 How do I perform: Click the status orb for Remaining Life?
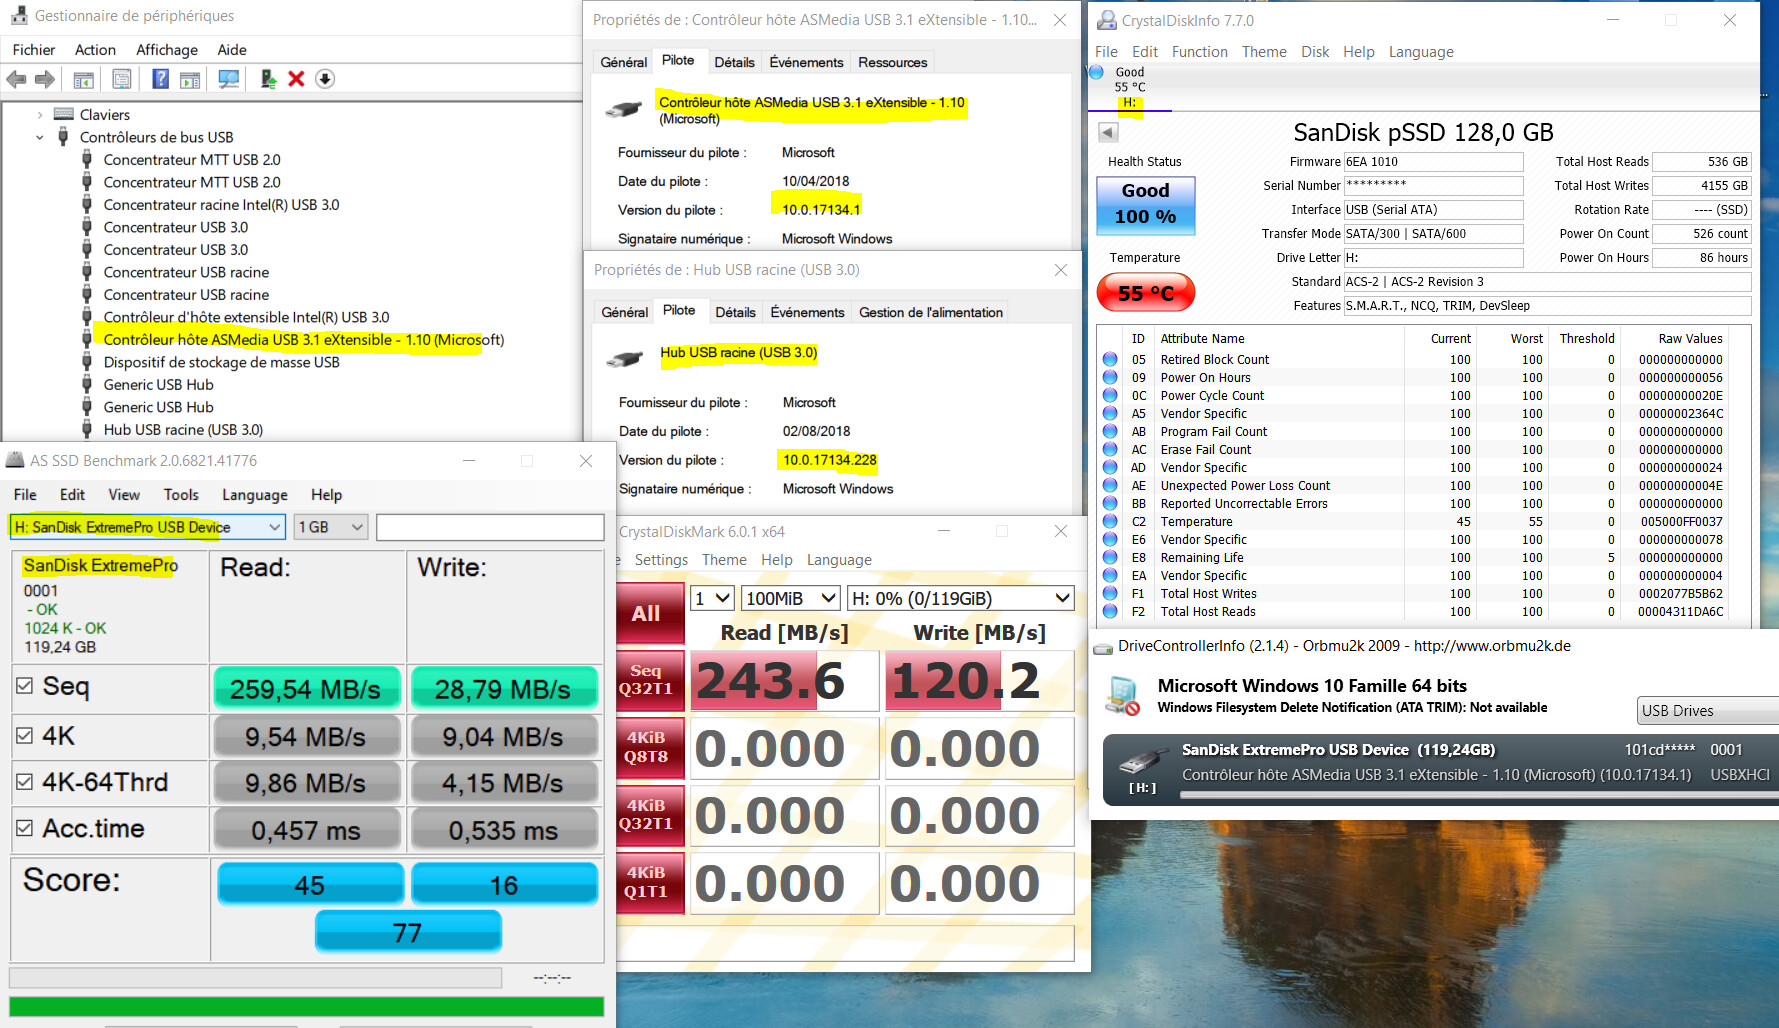[x=1110, y=557]
